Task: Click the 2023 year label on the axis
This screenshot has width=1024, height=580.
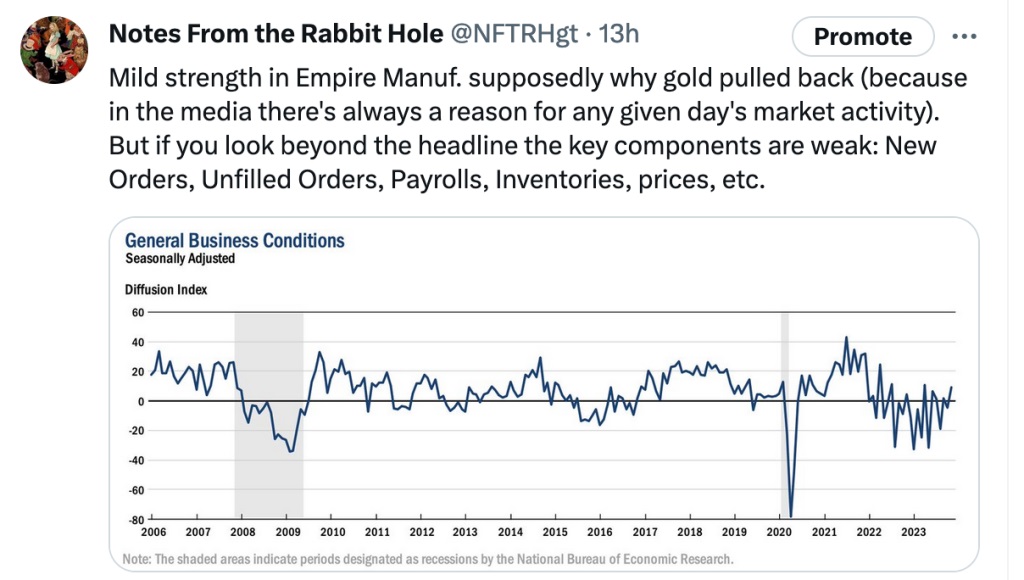Action: 913,532
